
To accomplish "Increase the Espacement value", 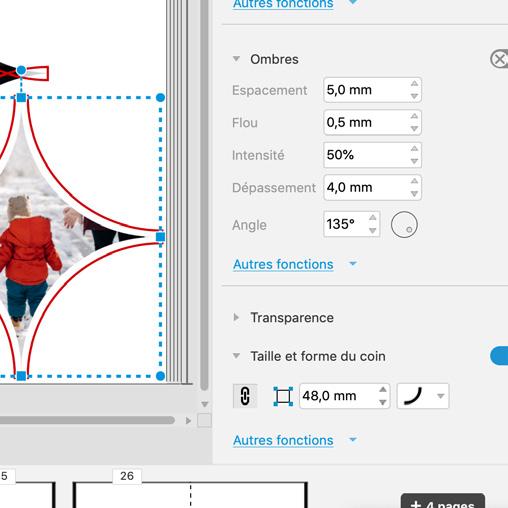I will pyautogui.click(x=414, y=83).
